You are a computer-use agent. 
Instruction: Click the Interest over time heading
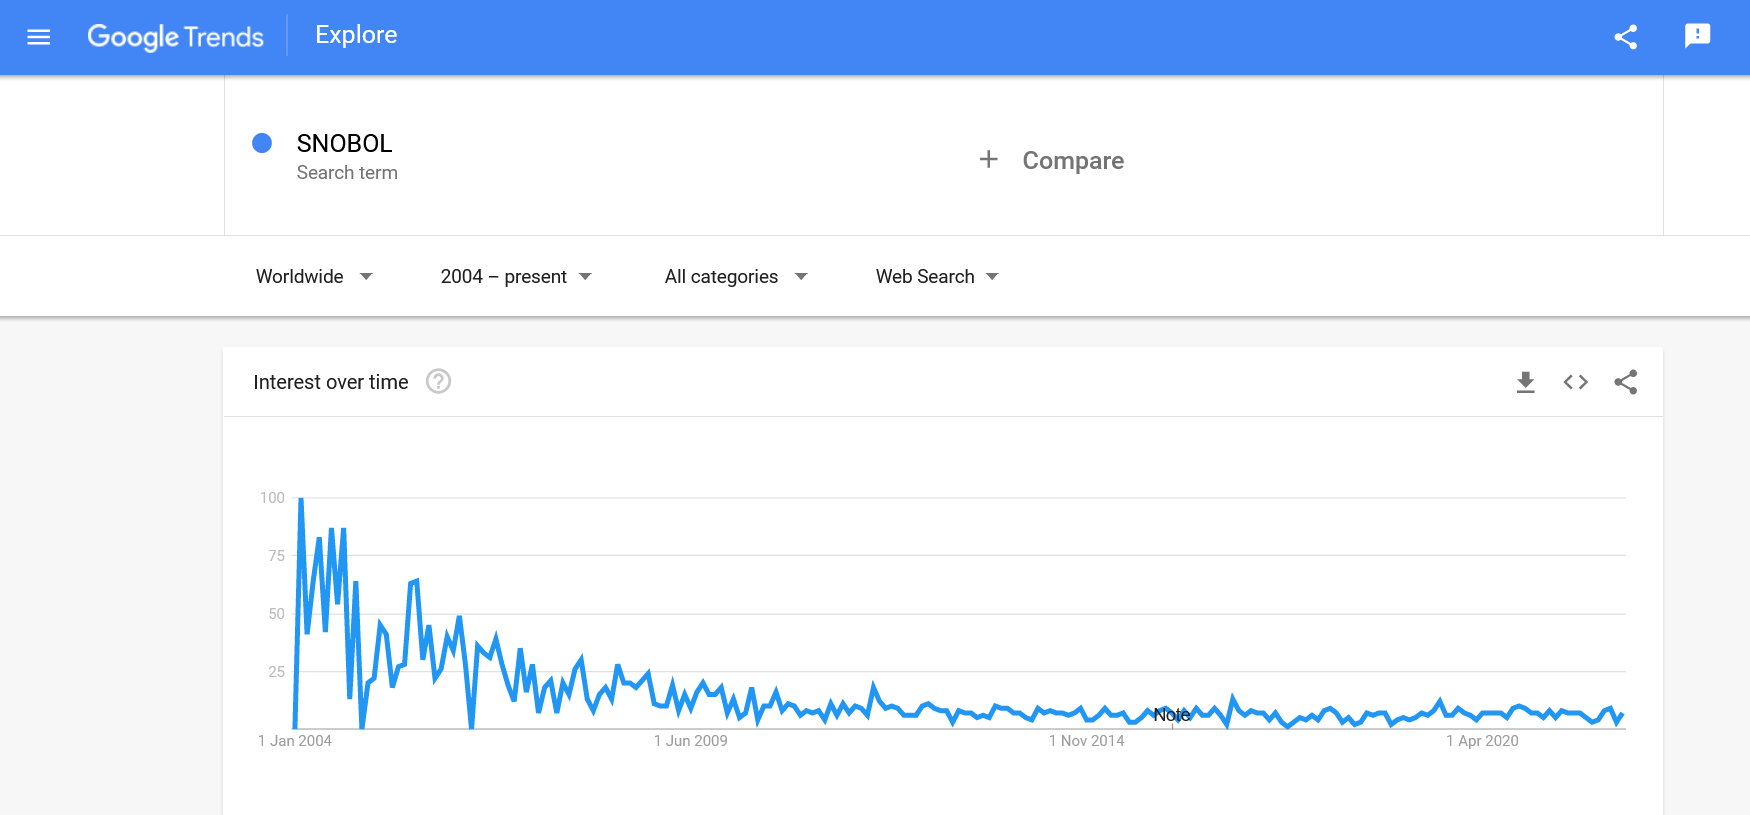point(331,382)
